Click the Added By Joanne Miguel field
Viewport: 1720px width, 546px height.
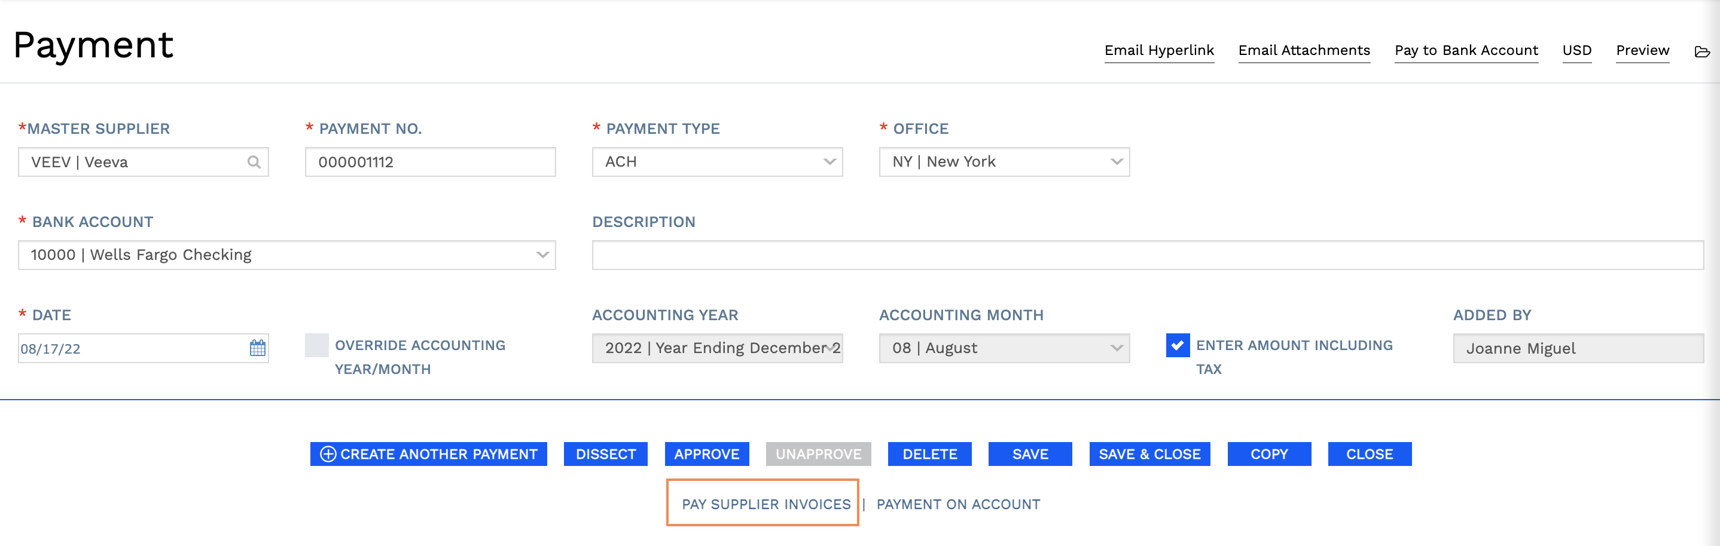tap(1578, 348)
